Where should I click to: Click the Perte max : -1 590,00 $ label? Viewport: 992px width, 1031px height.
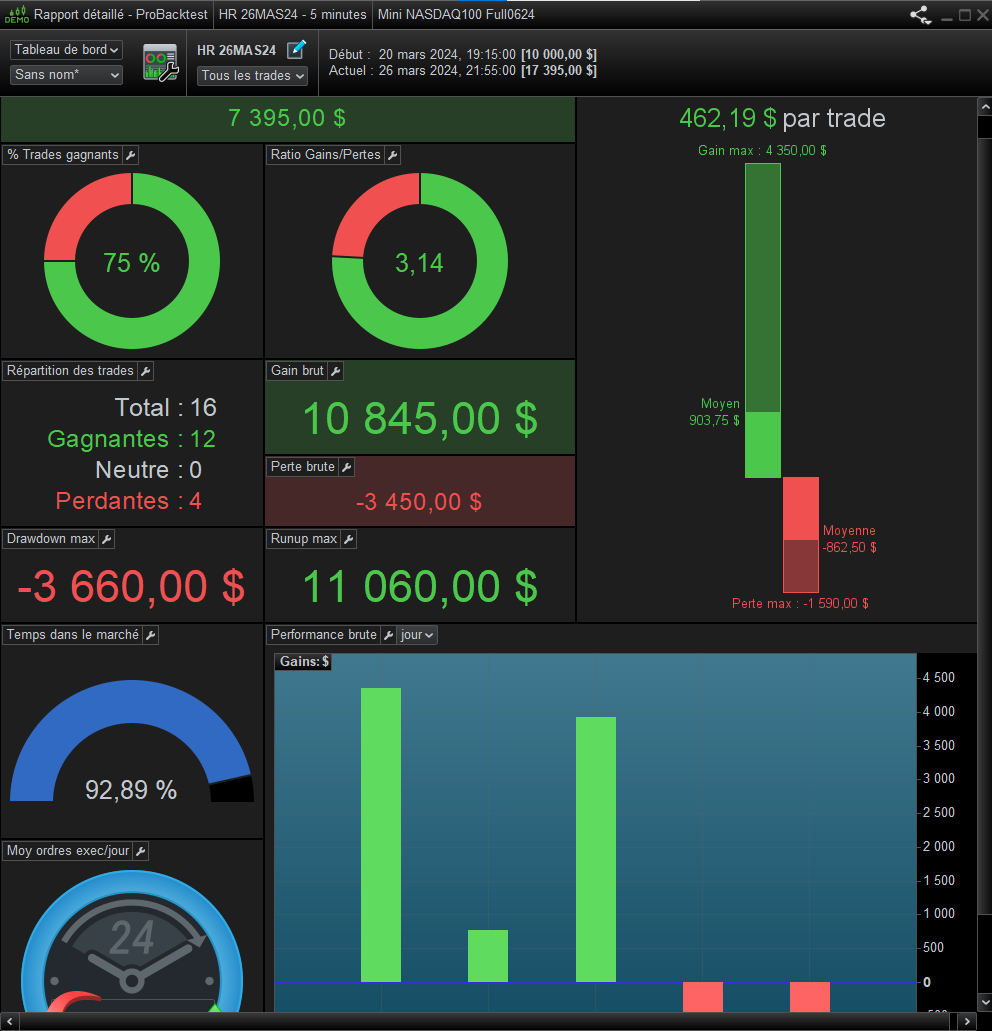801,604
